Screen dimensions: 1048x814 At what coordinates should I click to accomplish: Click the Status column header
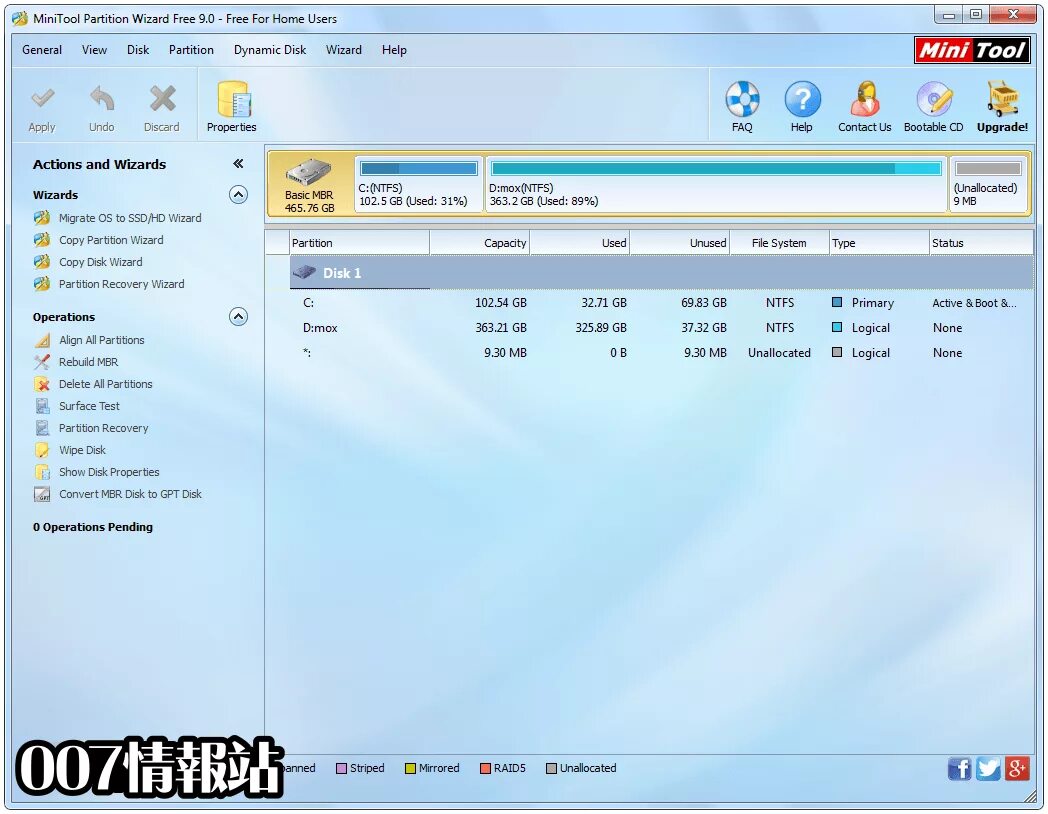pyautogui.click(x=981, y=243)
